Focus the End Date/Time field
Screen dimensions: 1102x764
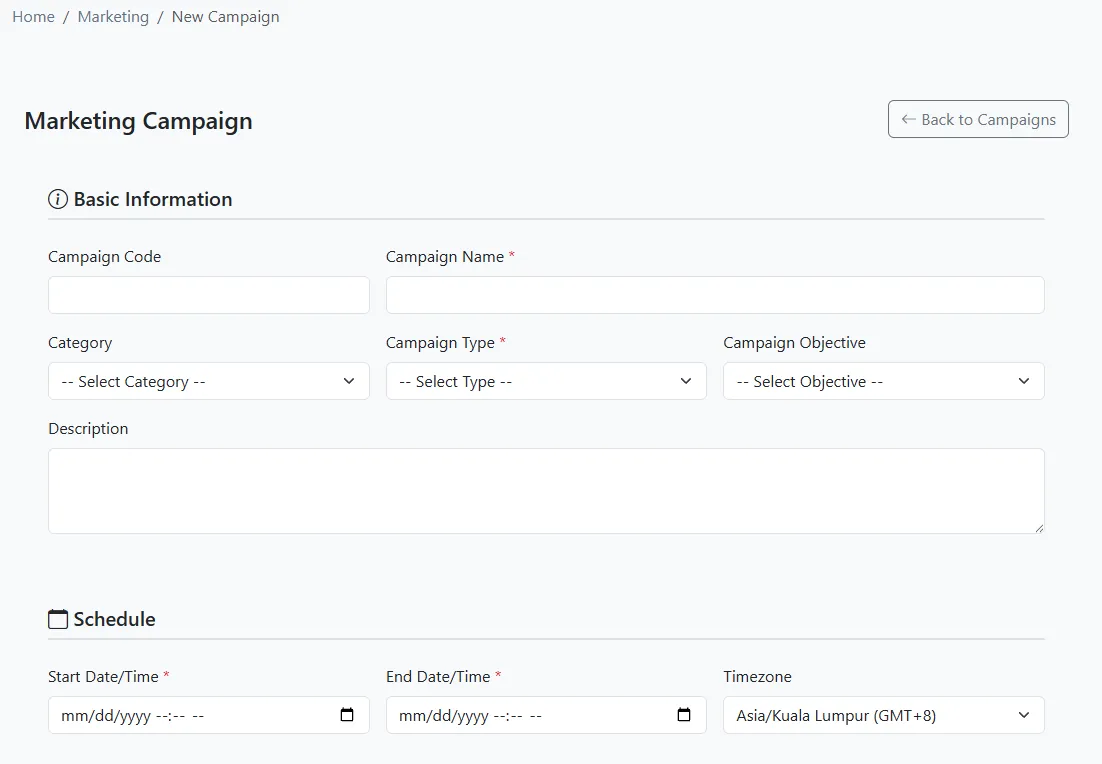tap(546, 715)
